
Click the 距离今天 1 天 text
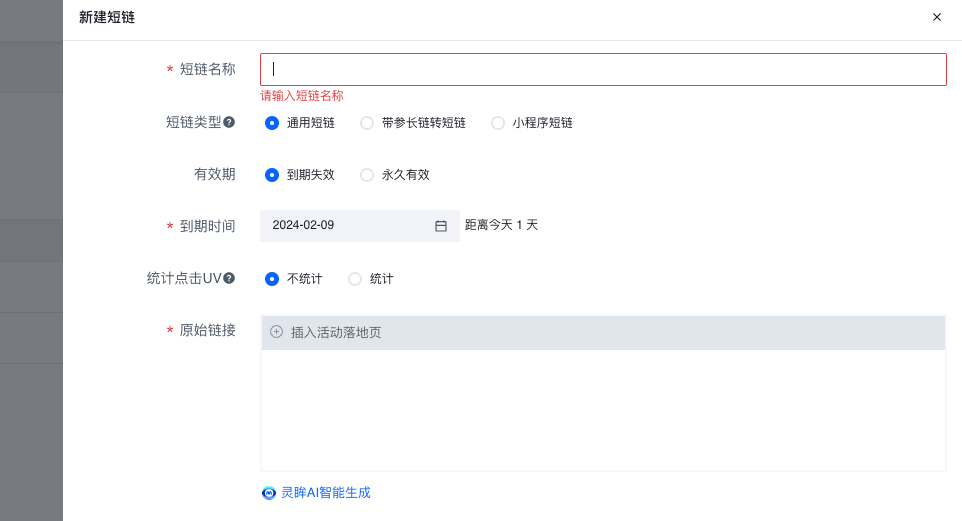tap(501, 226)
